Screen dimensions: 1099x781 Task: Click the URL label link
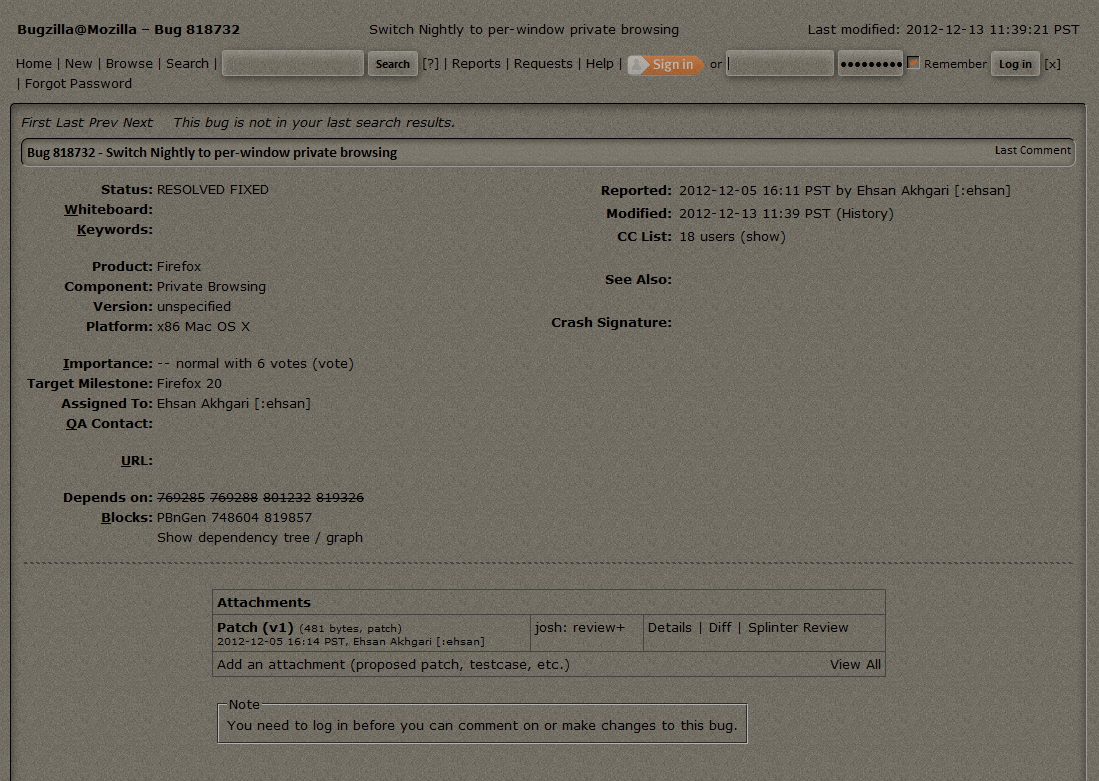pyautogui.click(x=137, y=461)
